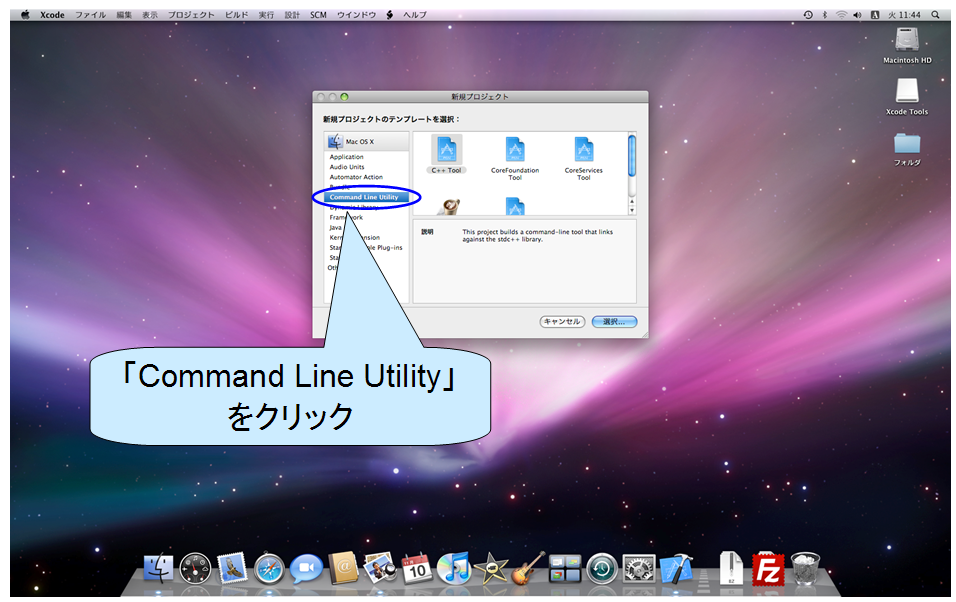Viewport: 956px width, 602px height.
Task: Open the 表示 menu
Action: [150, 15]
